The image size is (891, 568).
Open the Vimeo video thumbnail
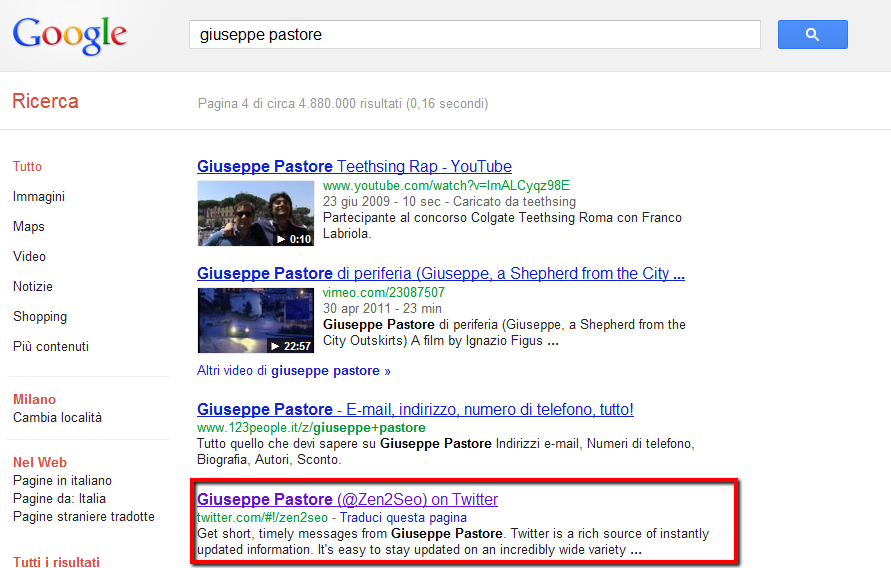pos(256,321)
